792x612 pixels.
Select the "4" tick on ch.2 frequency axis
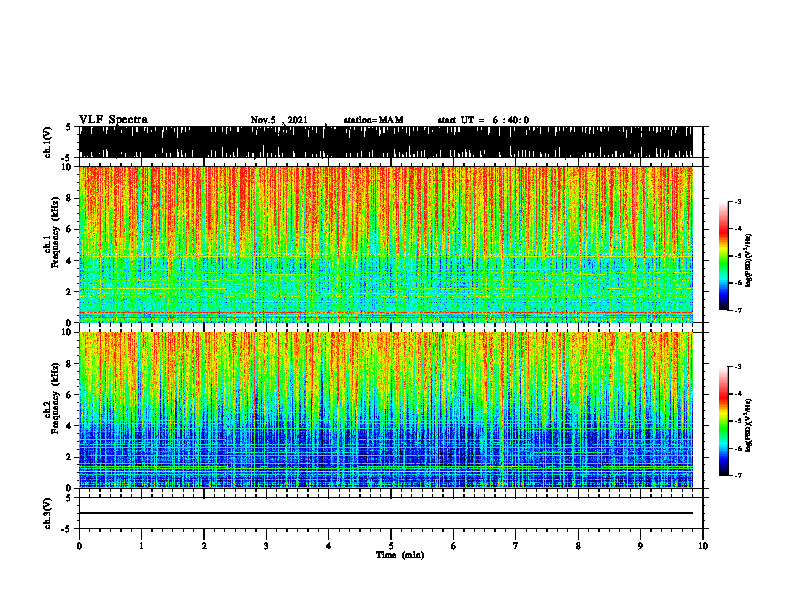click(x=71, y=426)
